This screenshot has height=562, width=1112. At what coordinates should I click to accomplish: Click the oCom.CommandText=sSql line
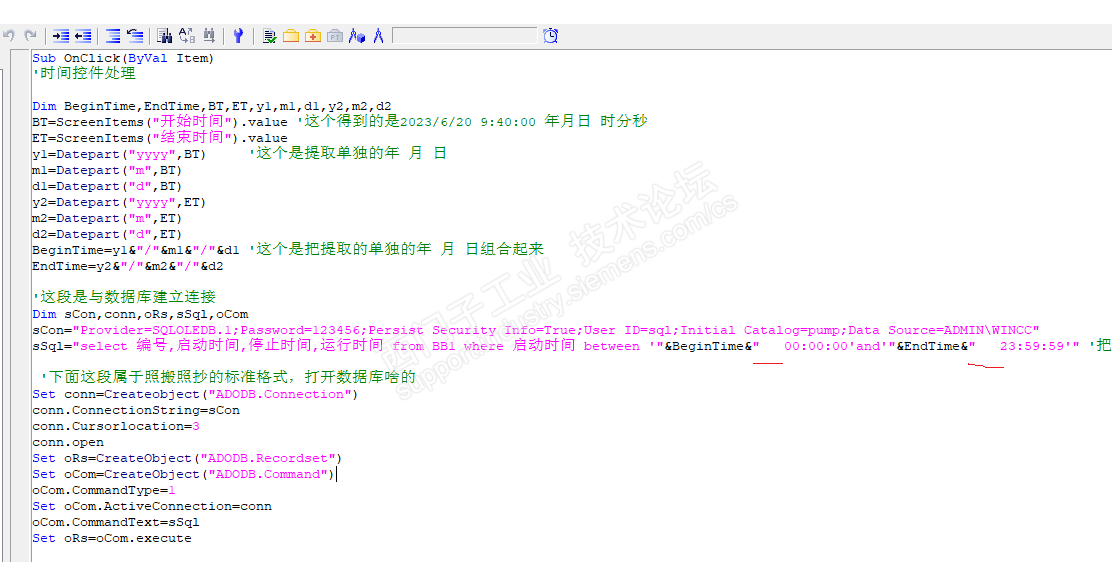point(116,522)
